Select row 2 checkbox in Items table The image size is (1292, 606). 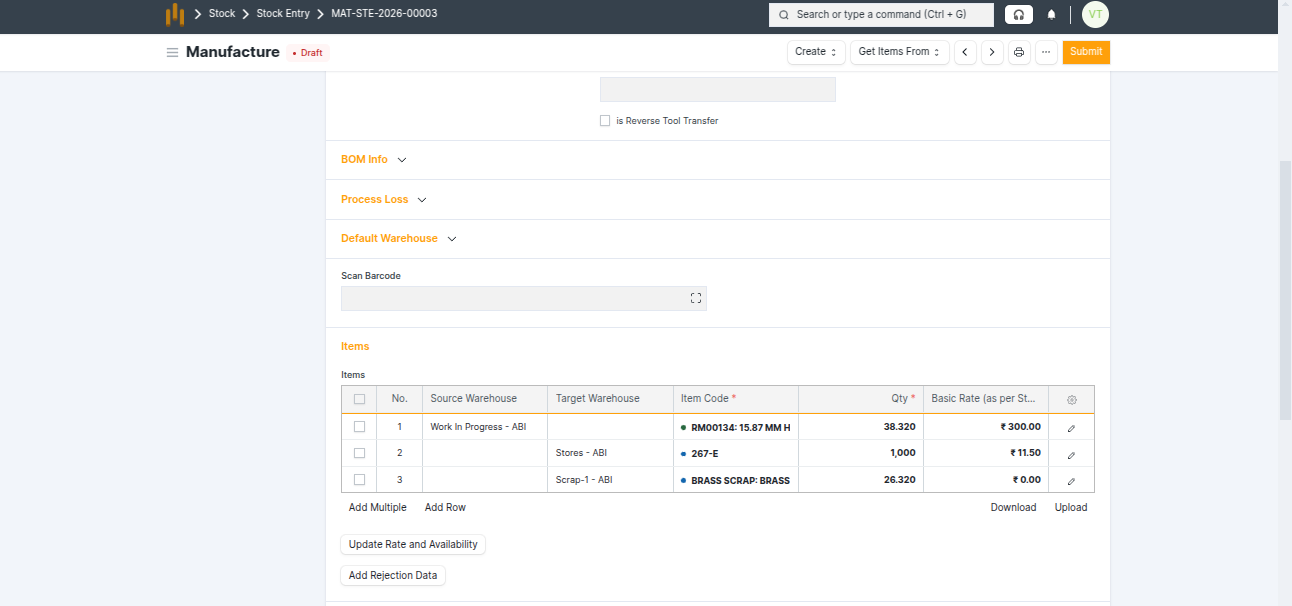pos(359,453)
